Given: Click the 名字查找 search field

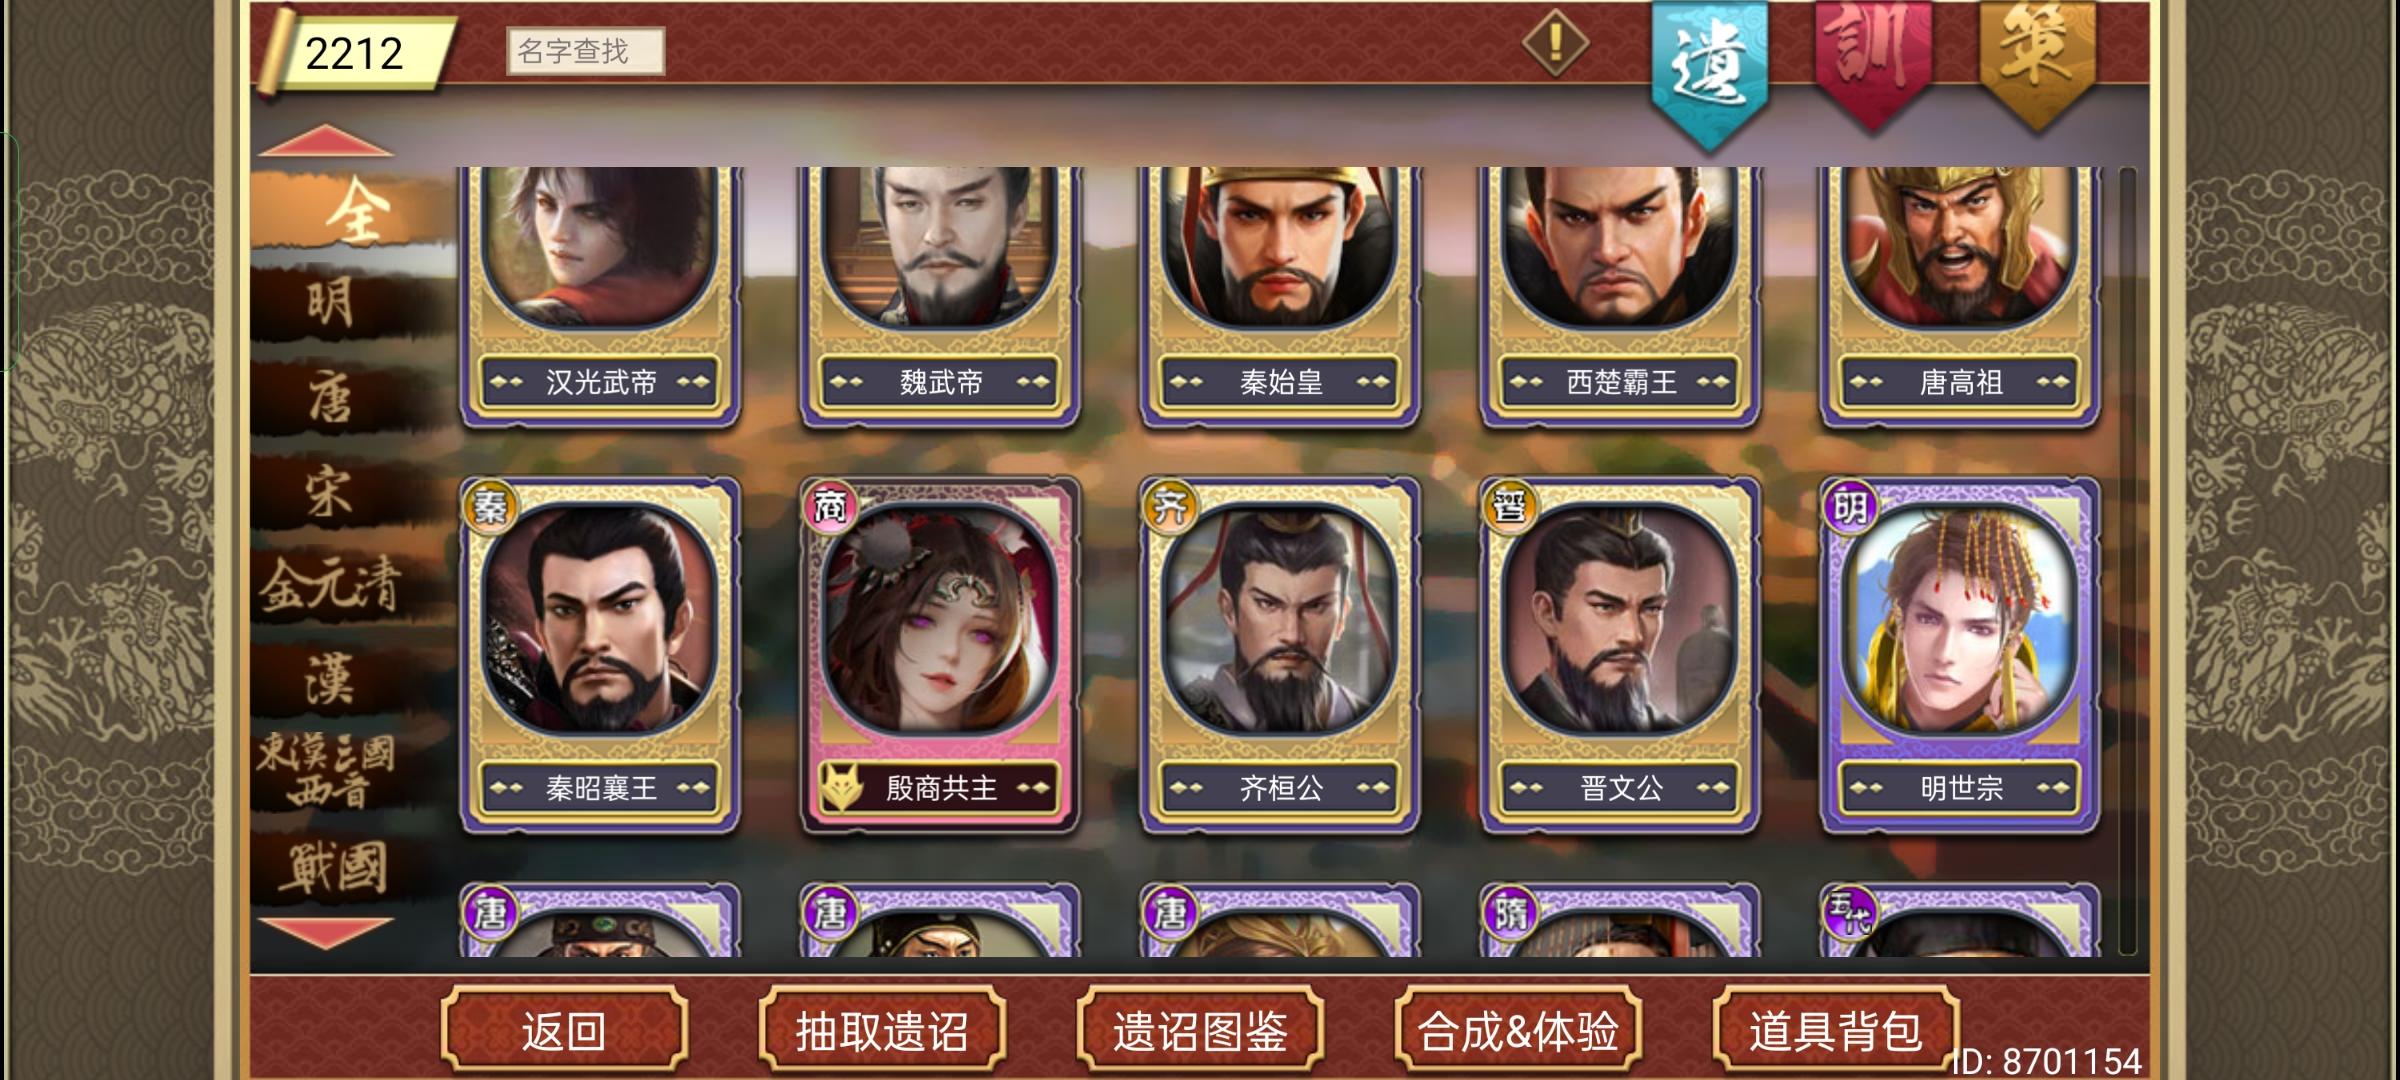Looking at the screenshot, I should [586, 51].
